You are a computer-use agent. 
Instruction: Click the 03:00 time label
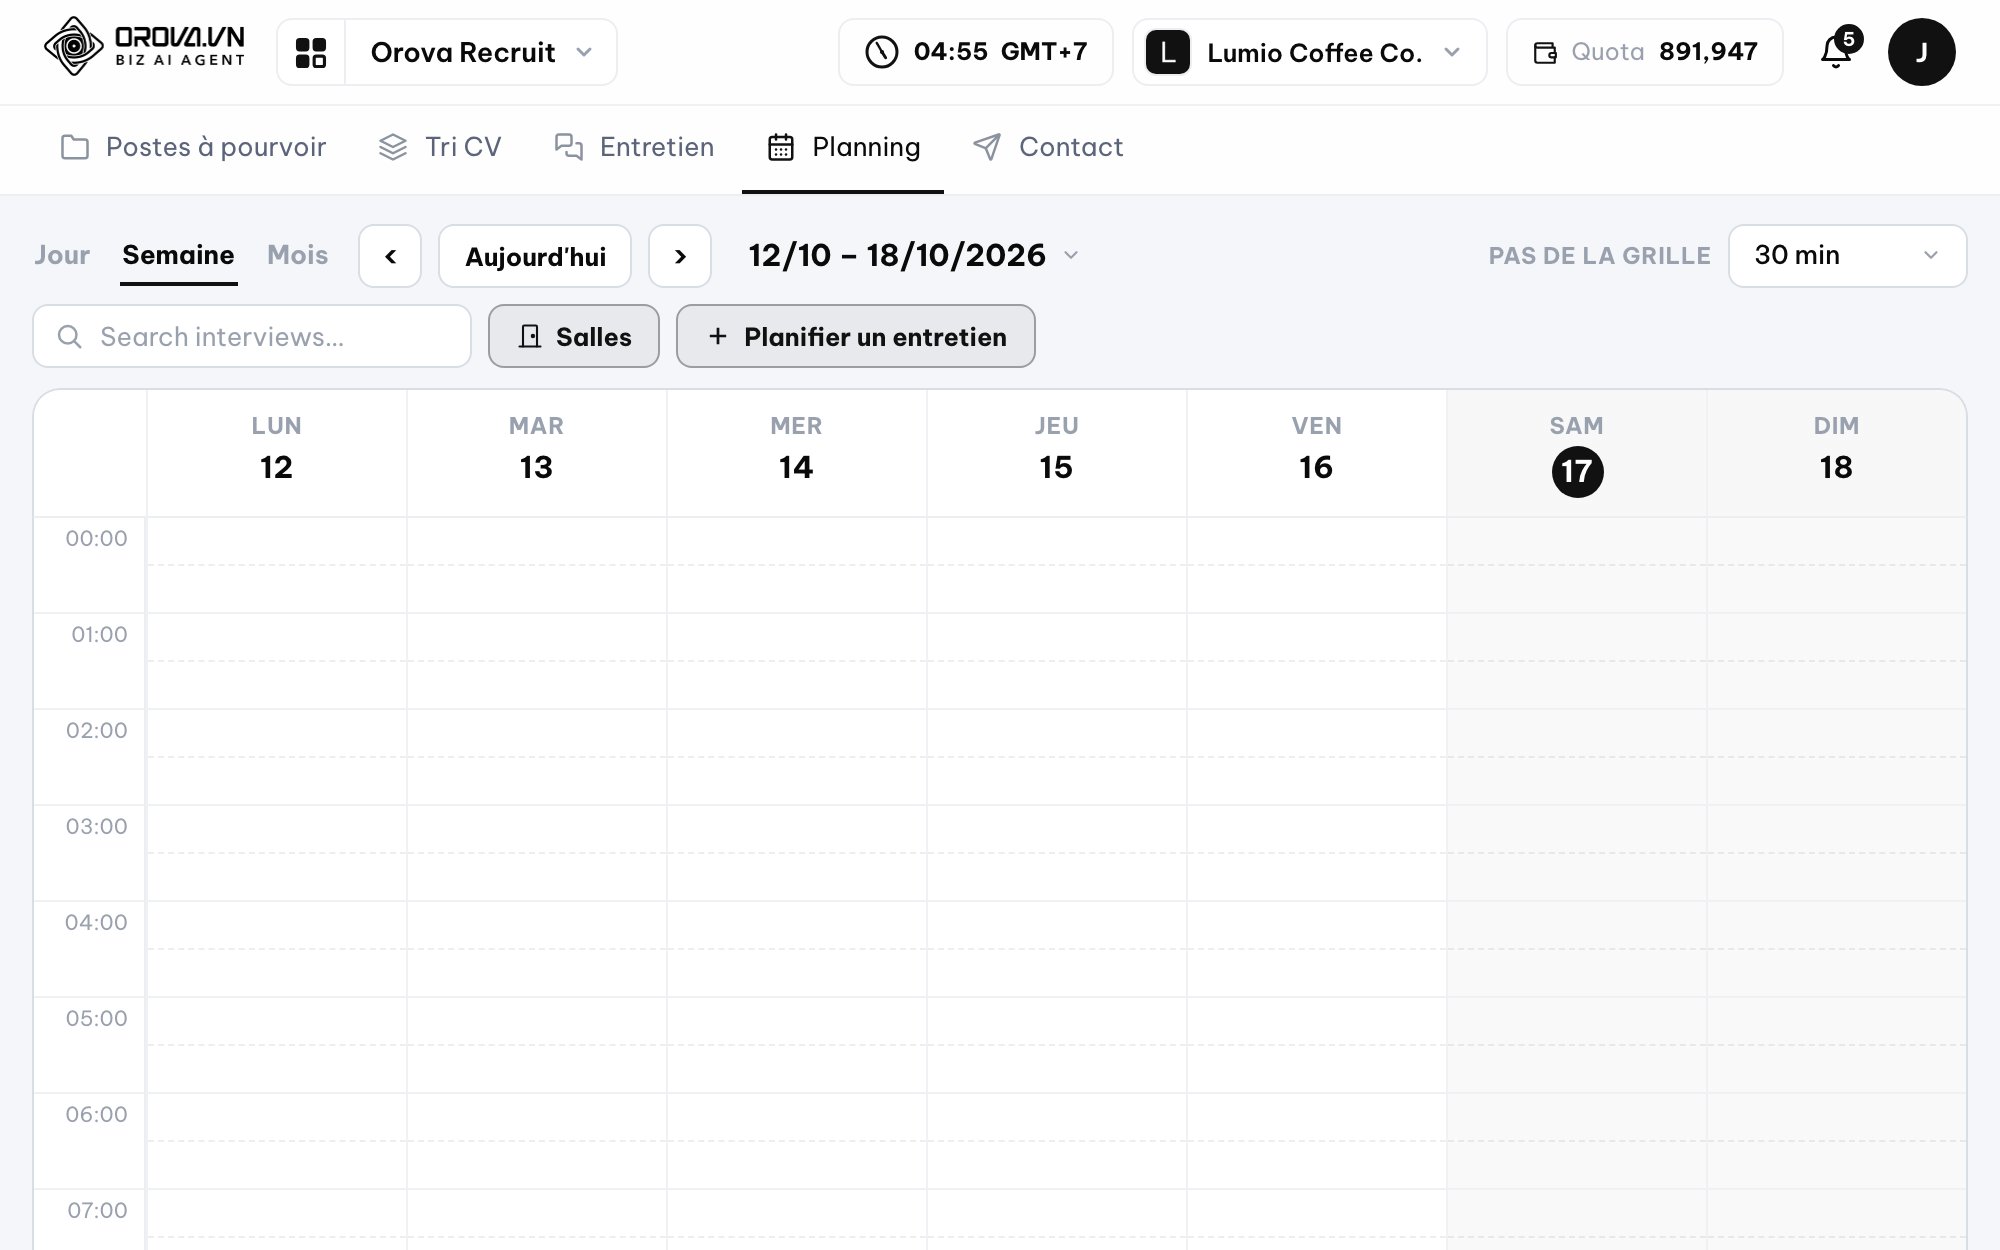[97, 826]
